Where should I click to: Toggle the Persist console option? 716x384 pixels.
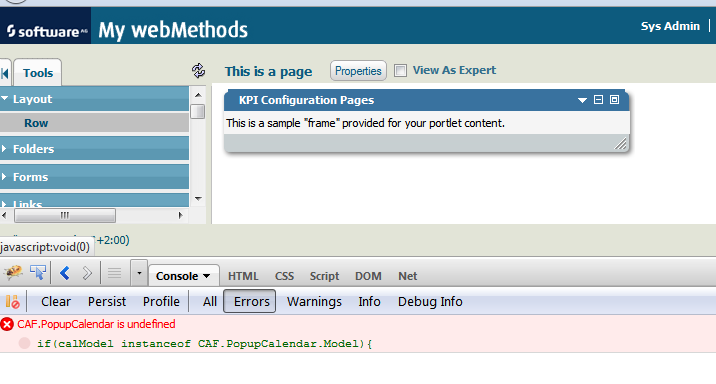[x=107, y=302]
